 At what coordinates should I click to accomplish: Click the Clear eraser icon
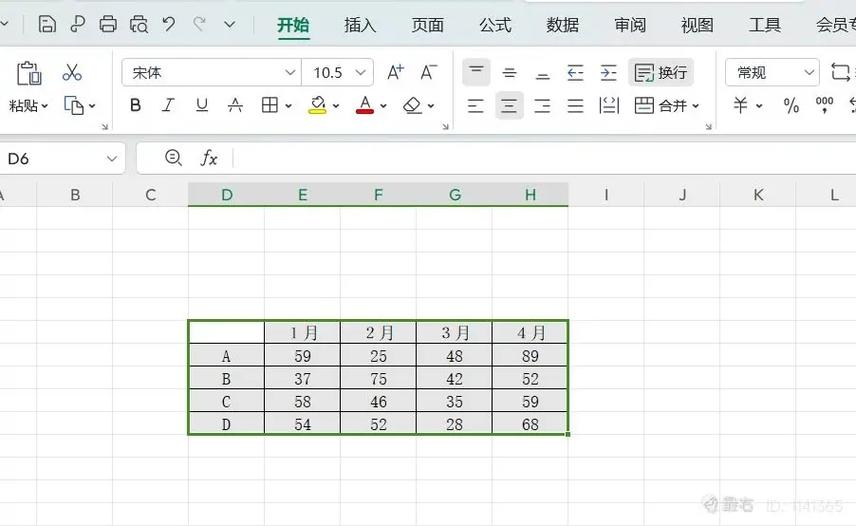click(412, 105)
